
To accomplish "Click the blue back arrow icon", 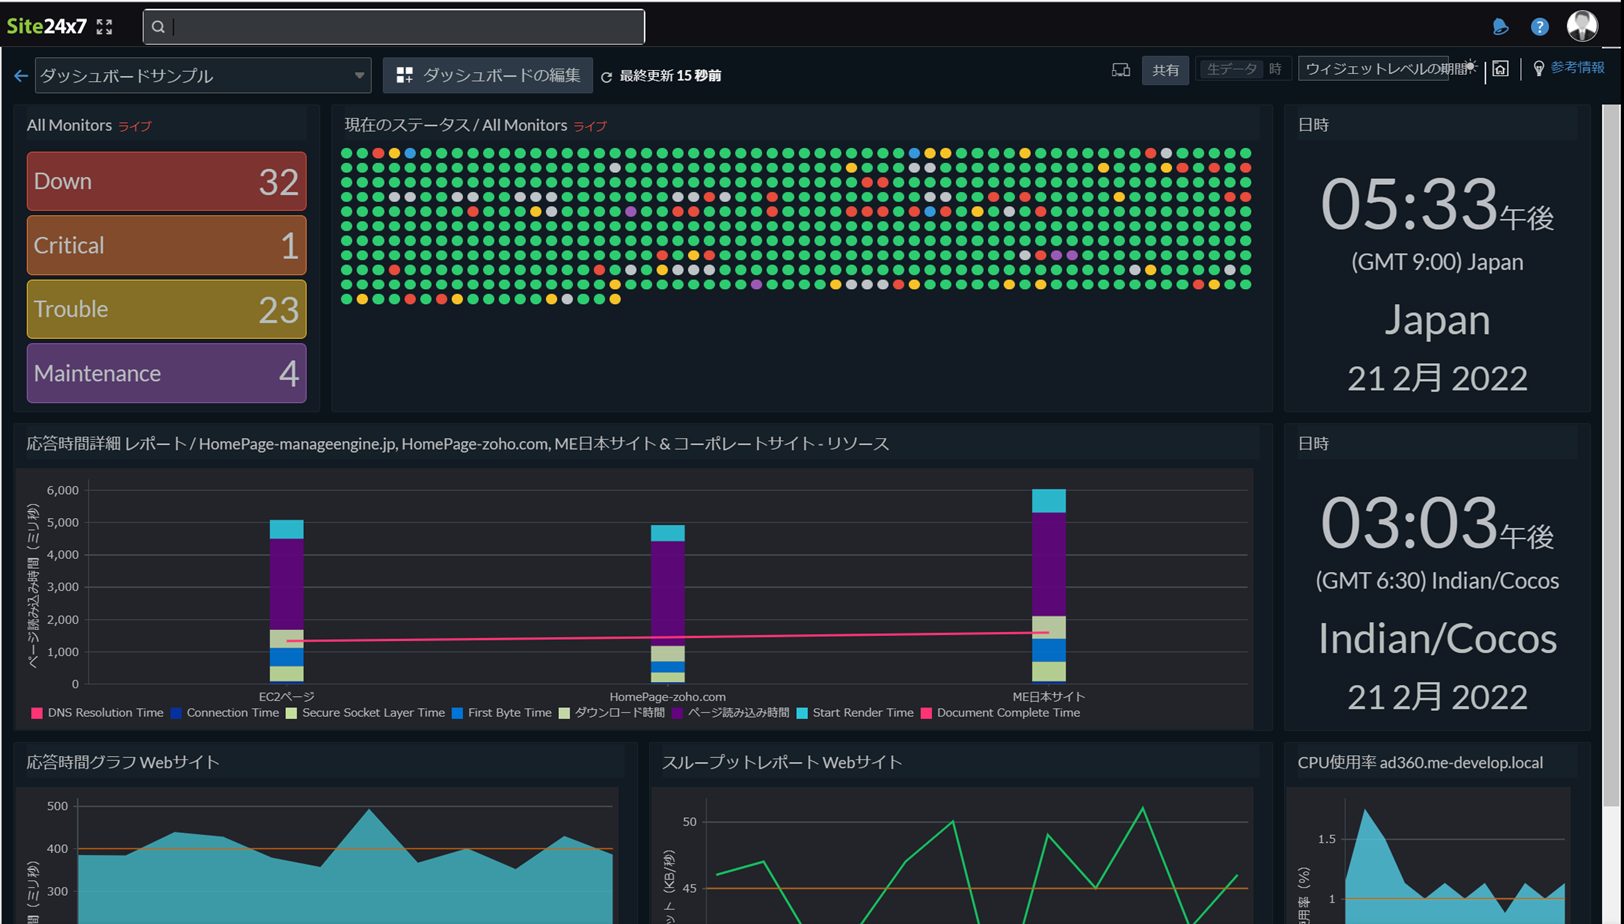I will (21, 76).
